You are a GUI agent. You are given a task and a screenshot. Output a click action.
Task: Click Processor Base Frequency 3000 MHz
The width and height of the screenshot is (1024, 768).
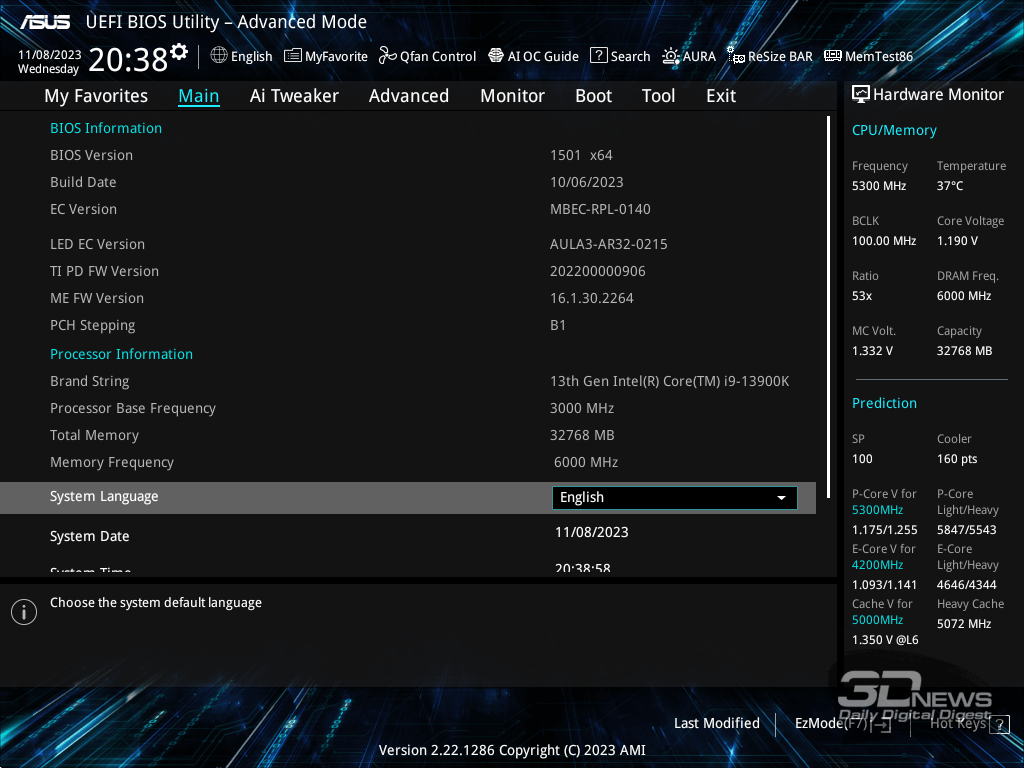(x=582, y=408)
